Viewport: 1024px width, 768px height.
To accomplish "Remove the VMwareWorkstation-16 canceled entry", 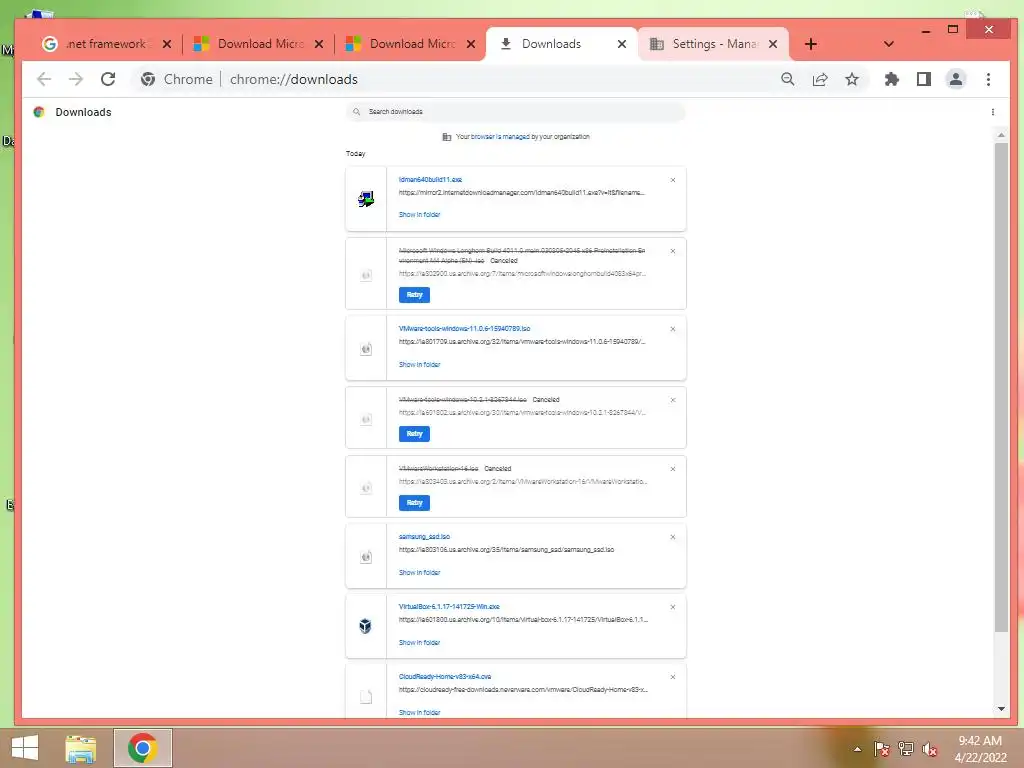I will 673,469.
